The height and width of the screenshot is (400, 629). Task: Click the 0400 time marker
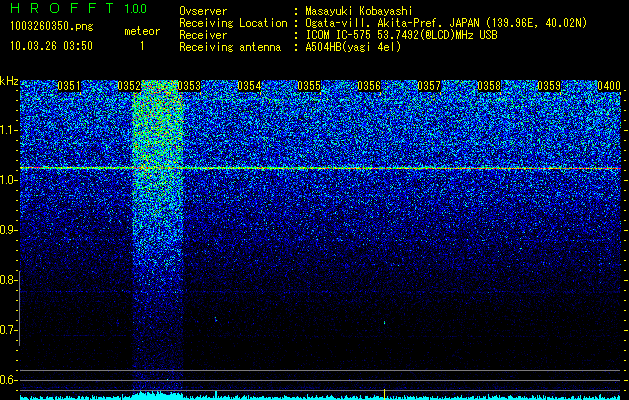point(609,86)
